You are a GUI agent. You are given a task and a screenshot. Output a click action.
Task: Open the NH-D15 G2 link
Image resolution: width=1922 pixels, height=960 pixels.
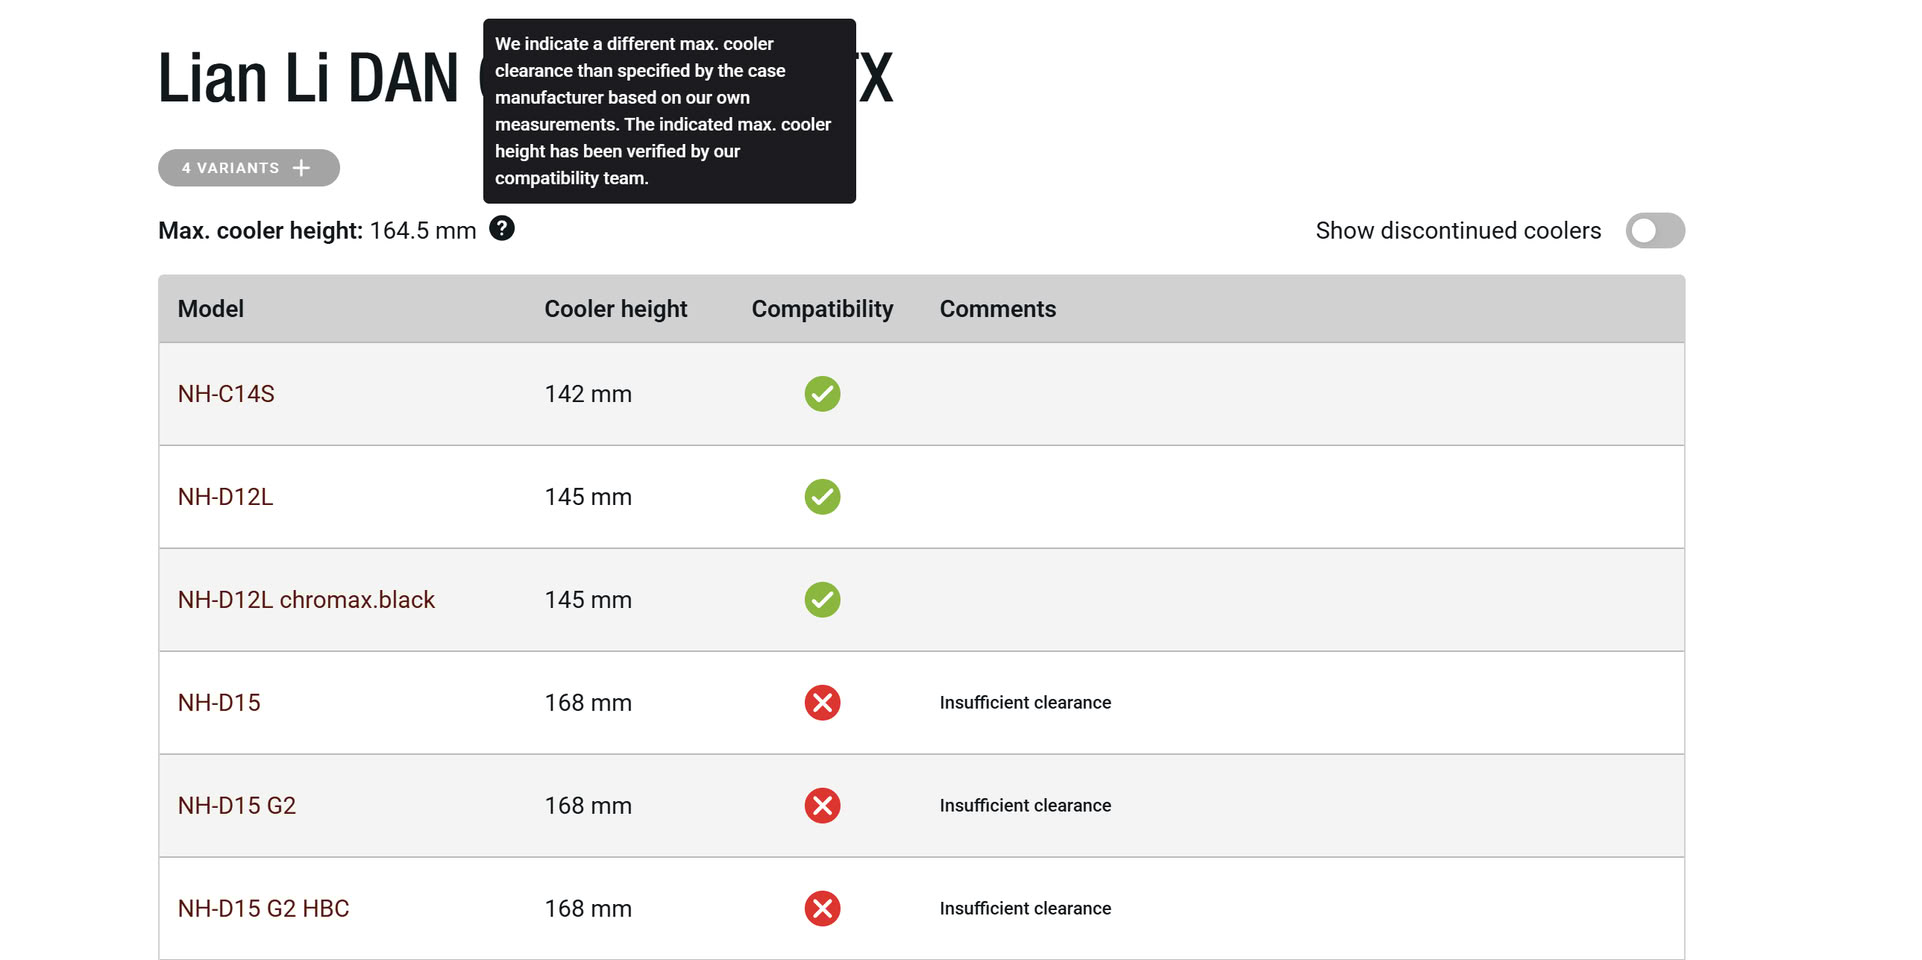click(x=237, y=806)
